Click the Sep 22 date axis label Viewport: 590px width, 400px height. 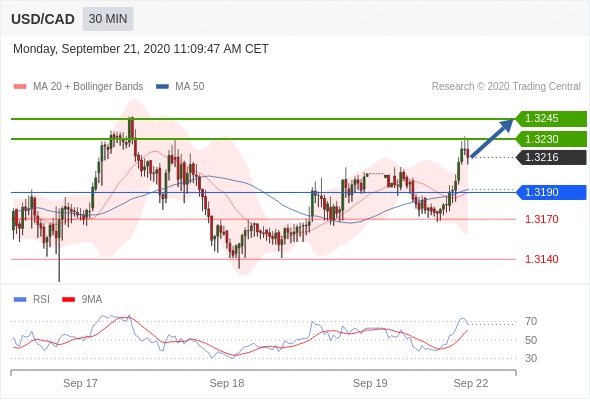pyautogui.click(x=471, y=383)
